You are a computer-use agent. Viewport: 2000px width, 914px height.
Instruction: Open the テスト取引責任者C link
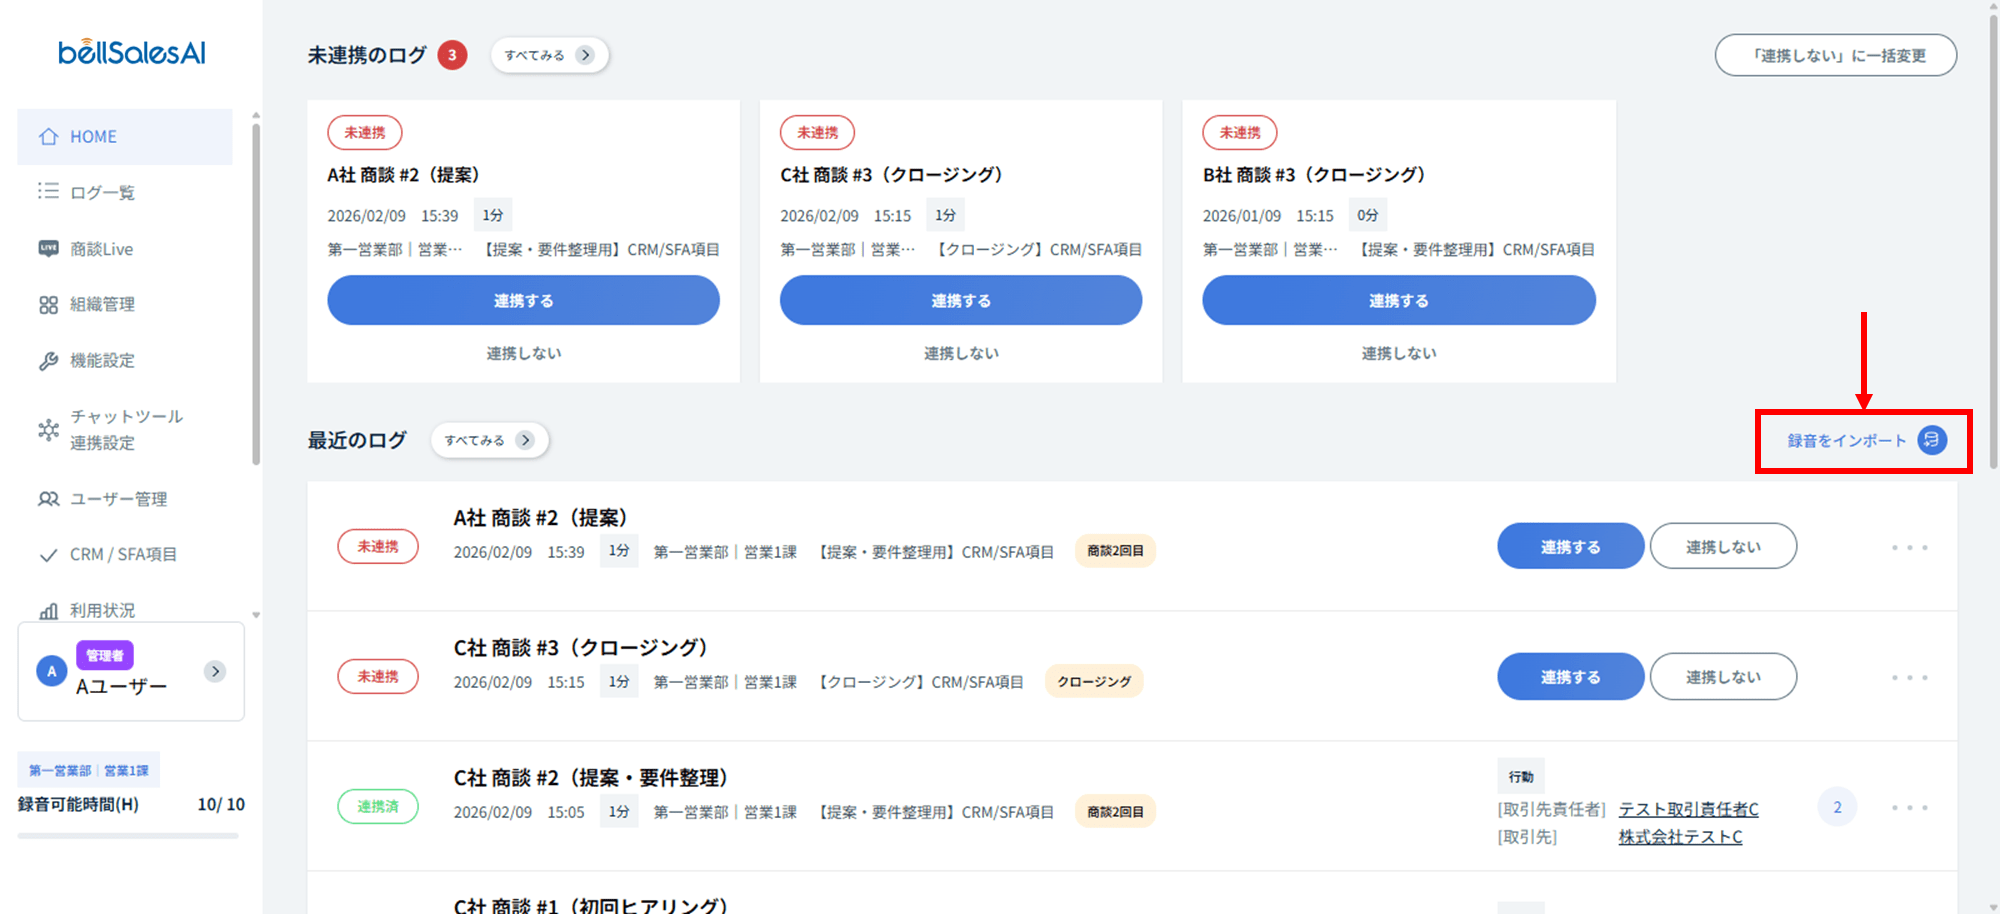[x=1688, y=809]
